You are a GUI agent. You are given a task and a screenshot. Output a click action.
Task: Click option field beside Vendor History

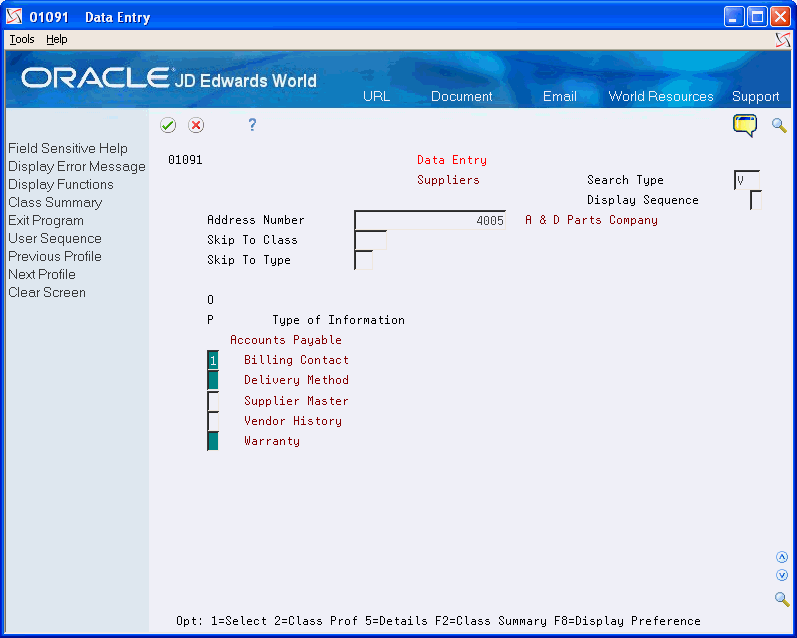coord(213,421)
